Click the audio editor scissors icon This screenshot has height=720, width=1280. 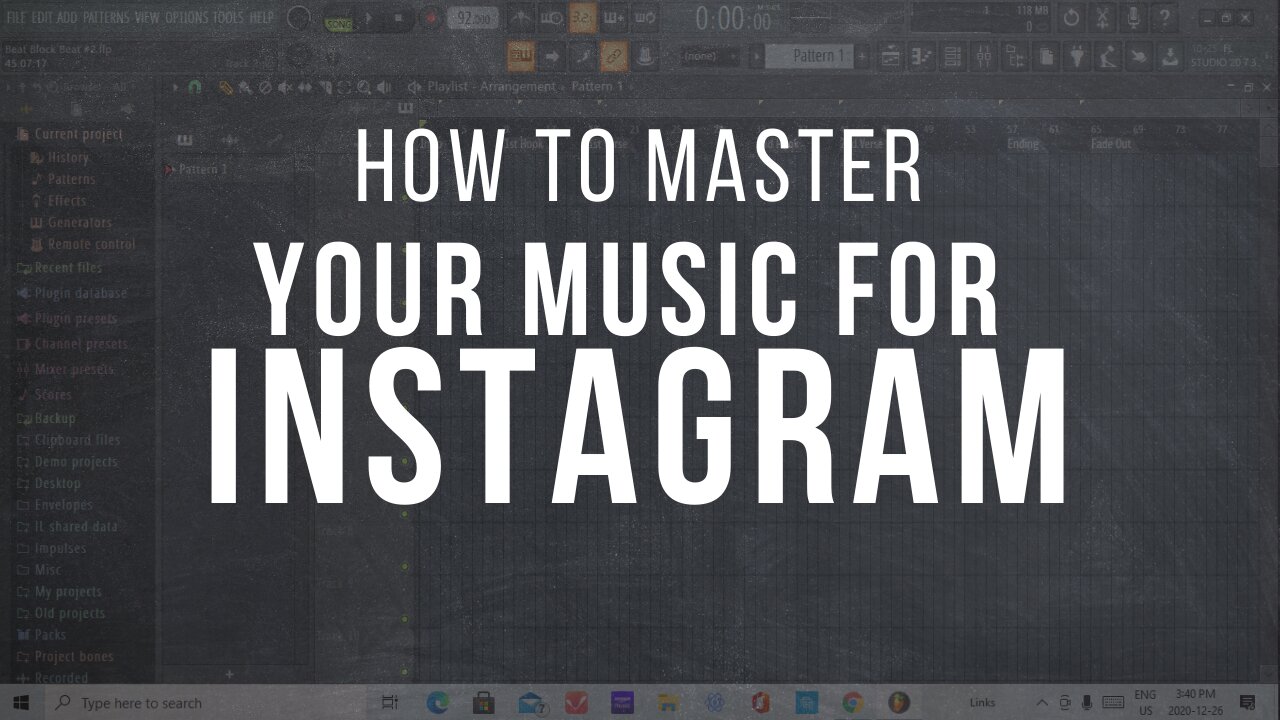click(1102, 18)
